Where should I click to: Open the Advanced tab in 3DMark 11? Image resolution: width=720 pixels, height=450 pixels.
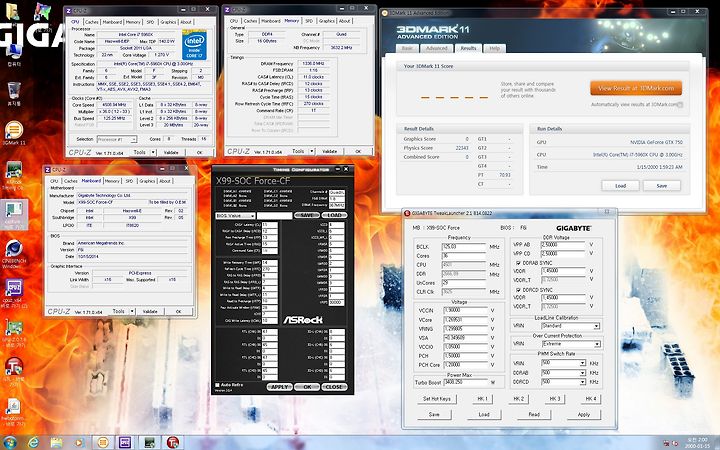[x=436, y=48]
